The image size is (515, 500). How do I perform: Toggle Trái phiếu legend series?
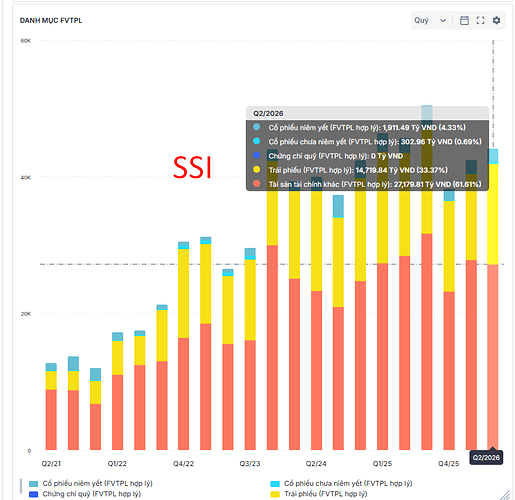[x=319, y=494]
